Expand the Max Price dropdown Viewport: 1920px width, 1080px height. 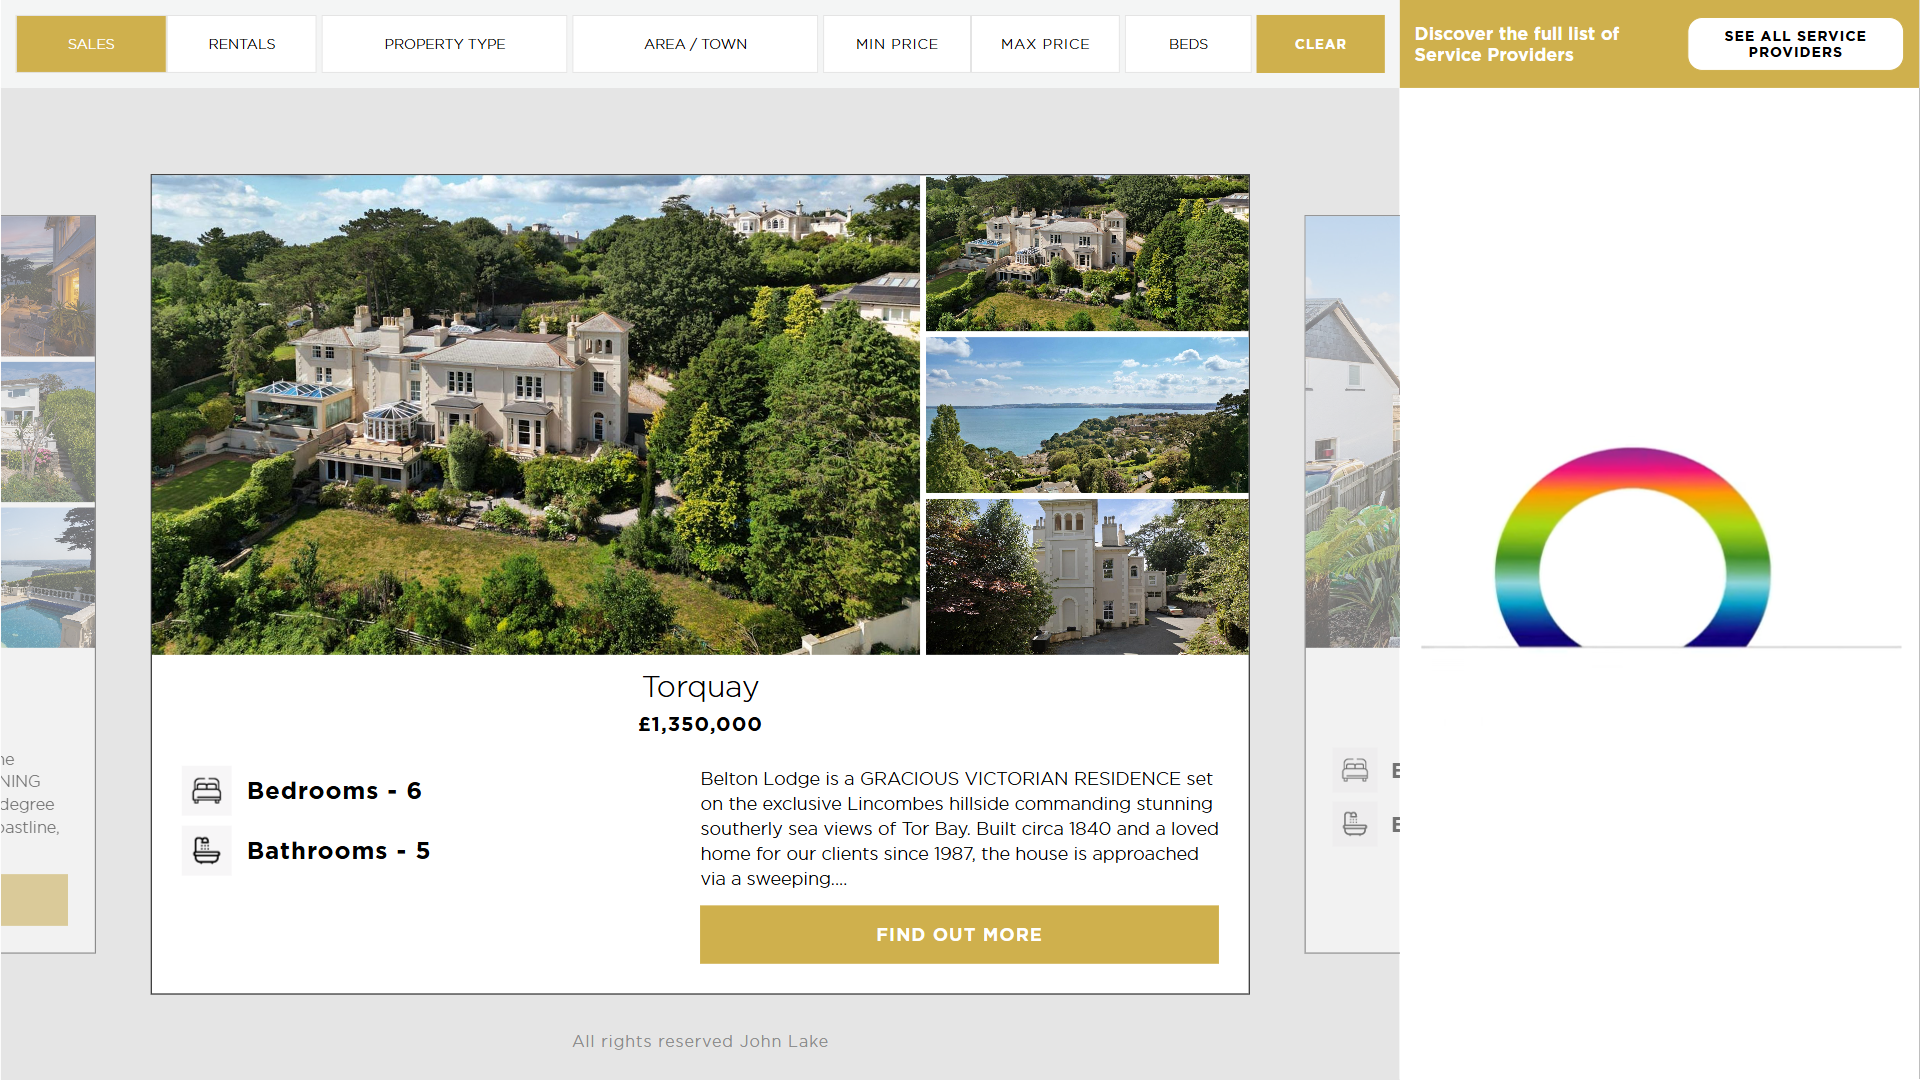coord(1045,44)
